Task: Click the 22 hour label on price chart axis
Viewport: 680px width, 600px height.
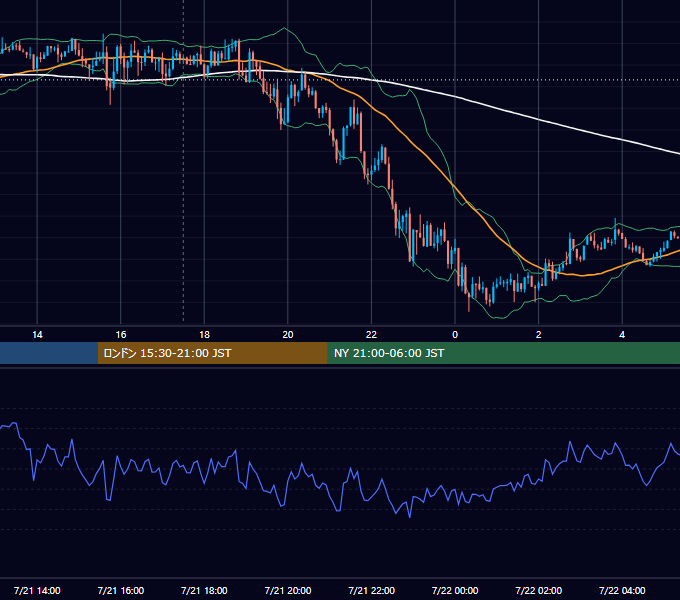Action: pos(371,335)
